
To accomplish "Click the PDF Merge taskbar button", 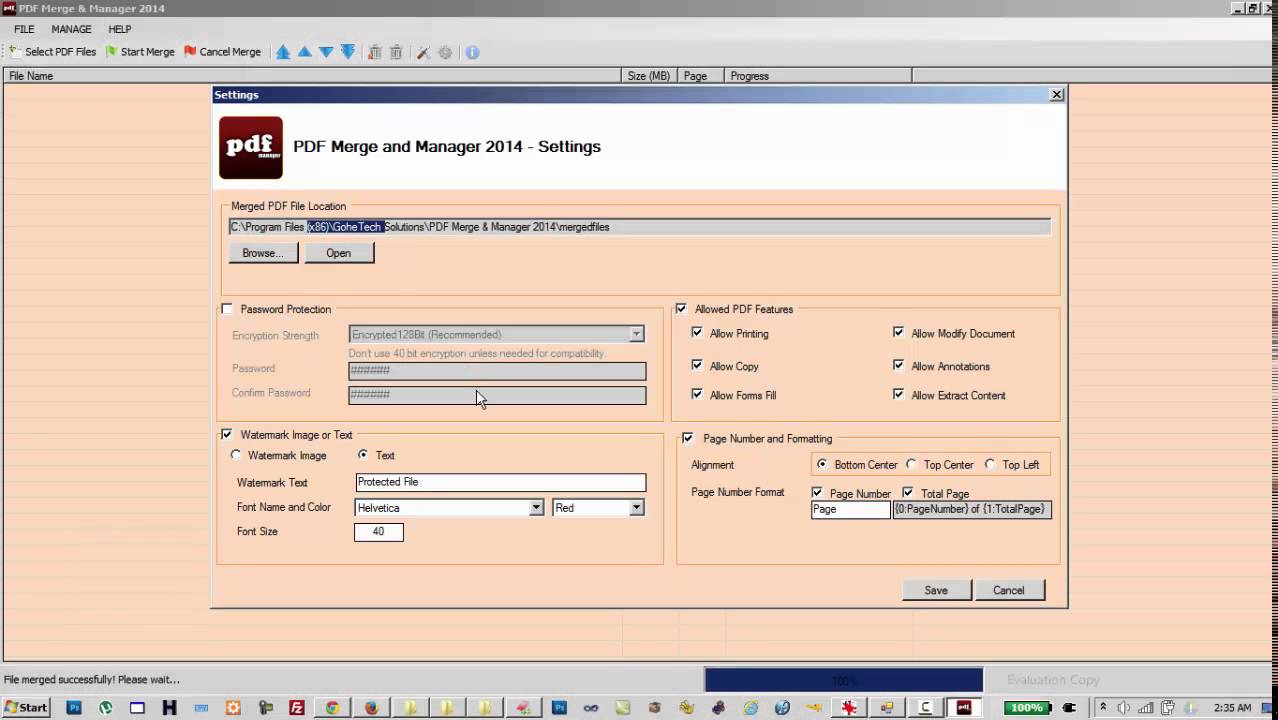I will pyautogui.click(x=964, y=708).
